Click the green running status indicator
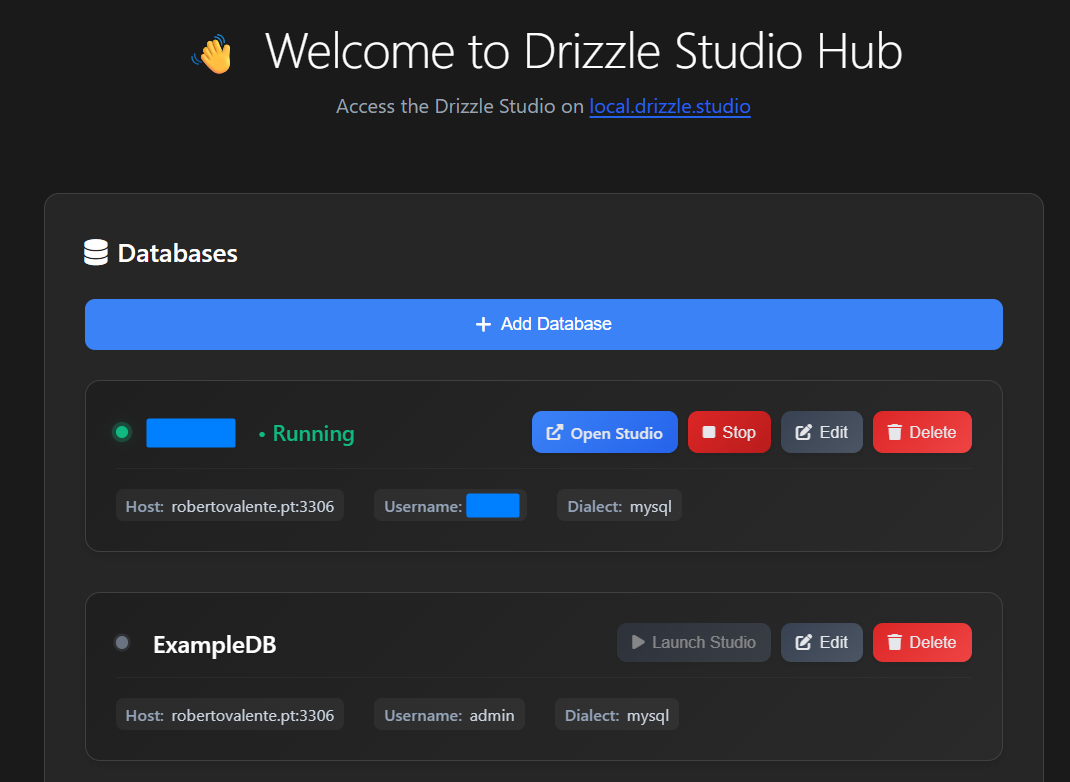Image resolution: width=1070 pixels, height=782 pixels. (122, 432)
